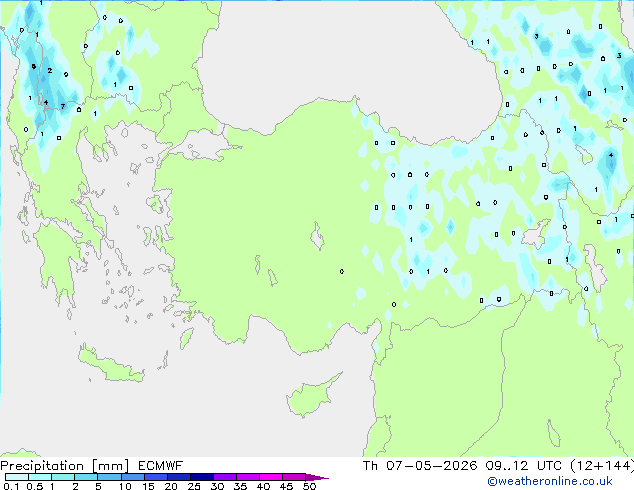Screen dimensions: 634x490
Task: Click the legend label '35'
Action: 240,486
